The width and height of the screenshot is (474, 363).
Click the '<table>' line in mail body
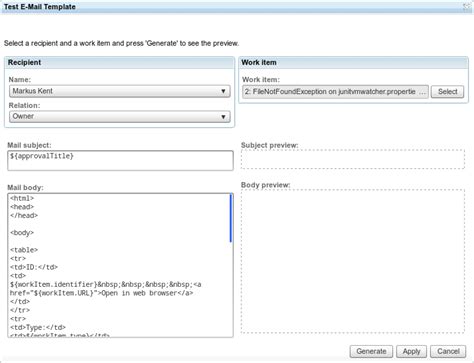pos(24,250)
